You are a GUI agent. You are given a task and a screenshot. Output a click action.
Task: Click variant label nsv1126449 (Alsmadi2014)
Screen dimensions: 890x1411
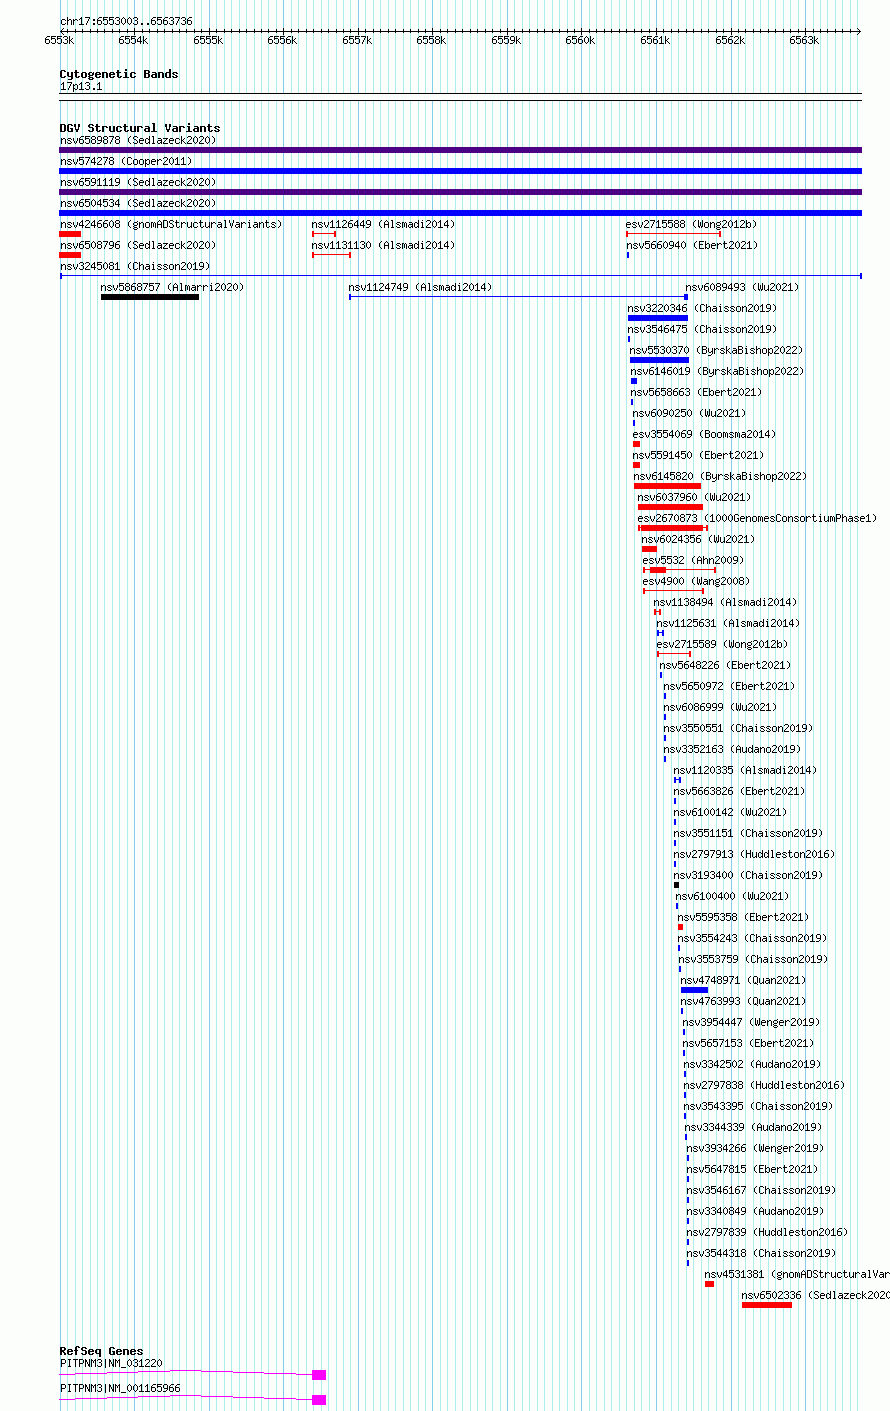coord(383,224)
